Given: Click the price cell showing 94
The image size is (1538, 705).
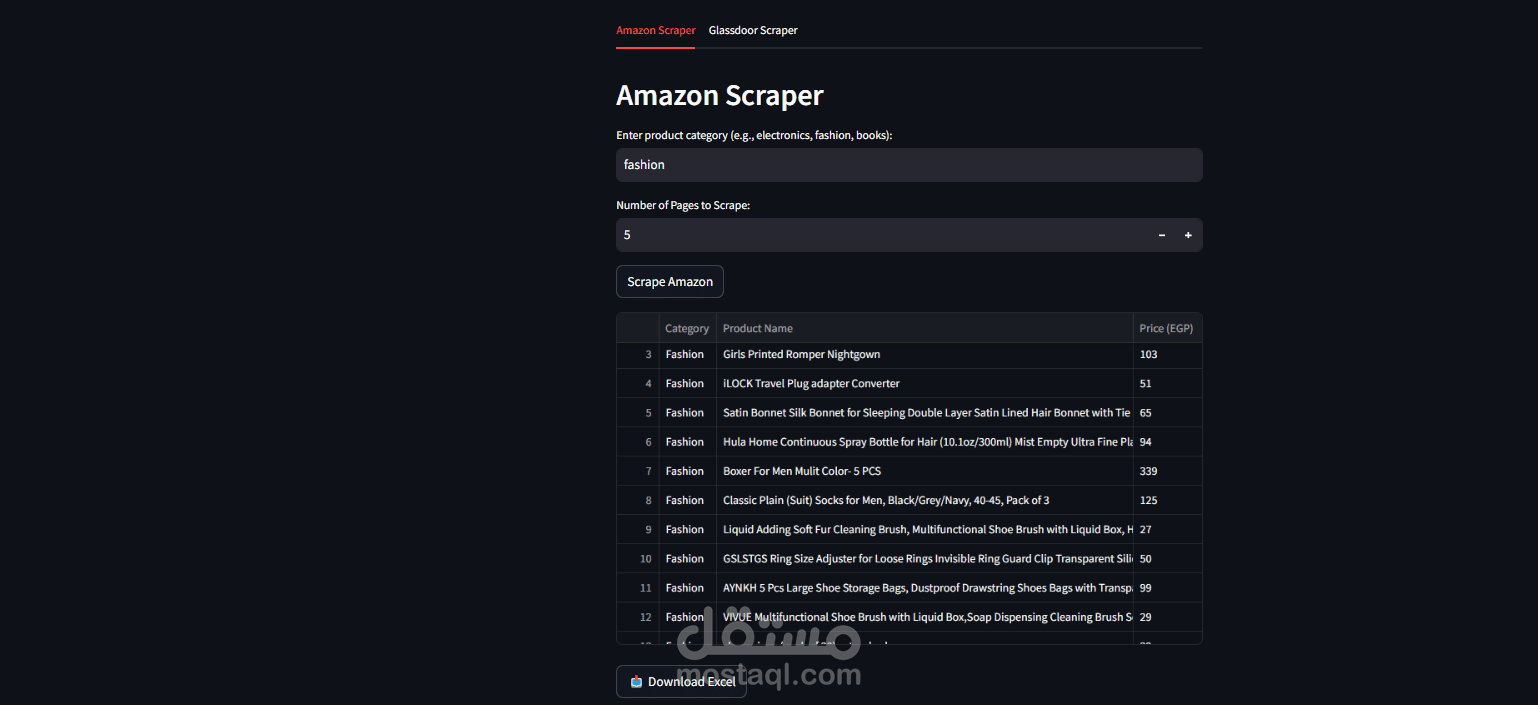Looking at the screenshot, I should (x=1167, y=442).
